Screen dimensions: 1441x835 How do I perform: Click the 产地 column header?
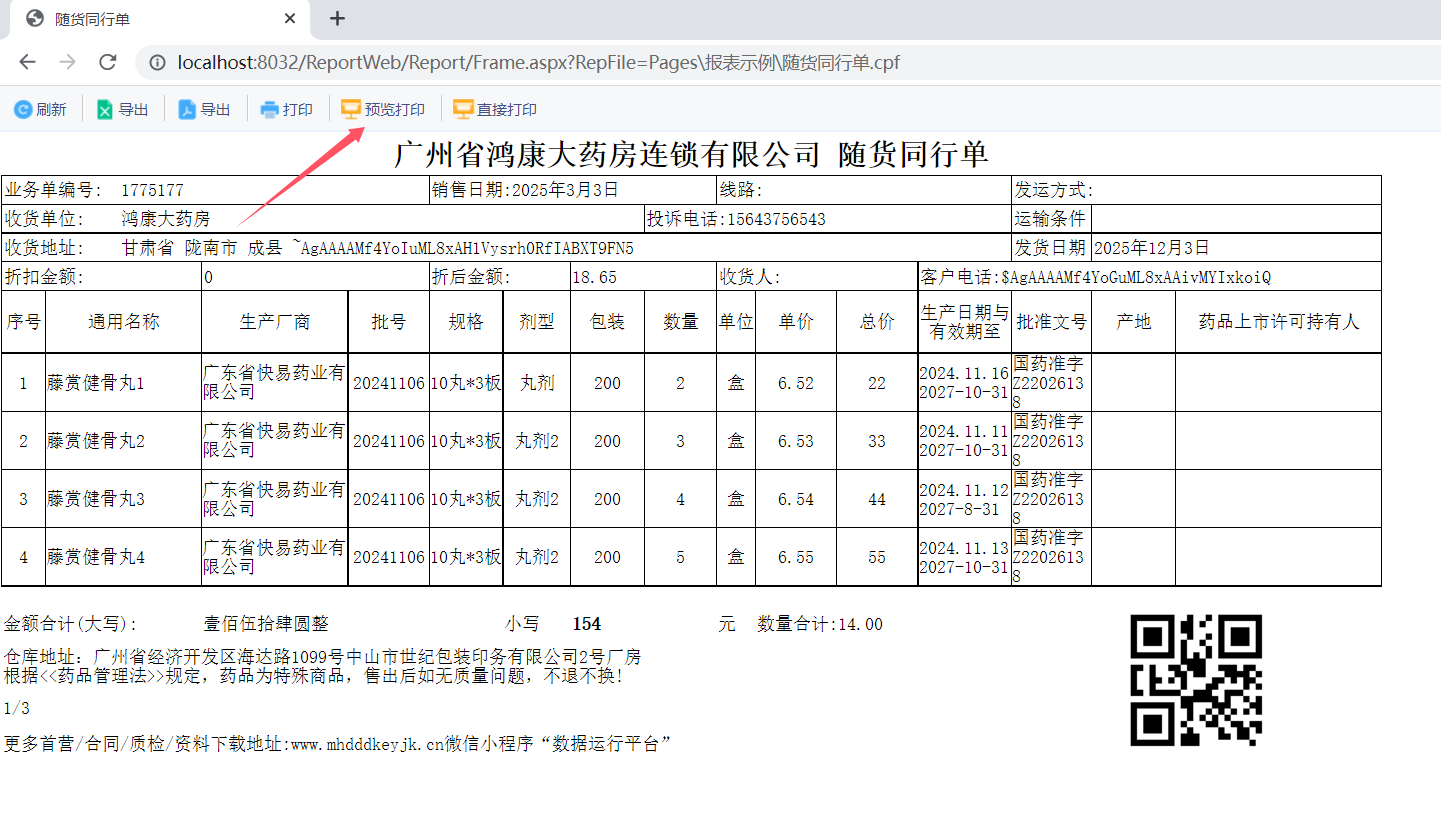pos(1133,322)
